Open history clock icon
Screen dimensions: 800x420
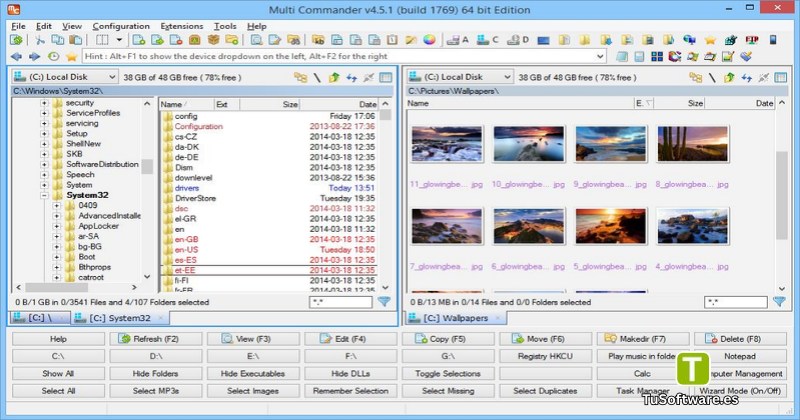pos(53,56)
